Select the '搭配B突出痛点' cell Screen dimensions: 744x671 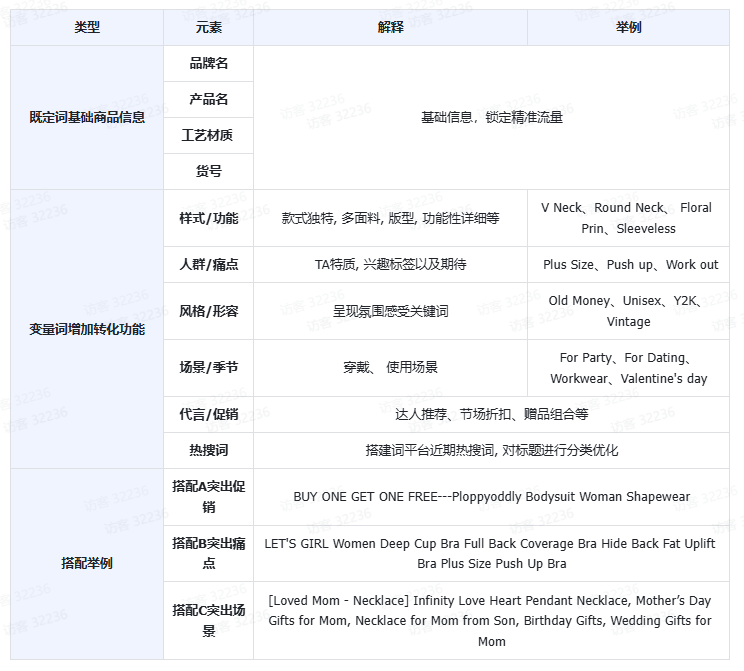[x=208, y=553]
